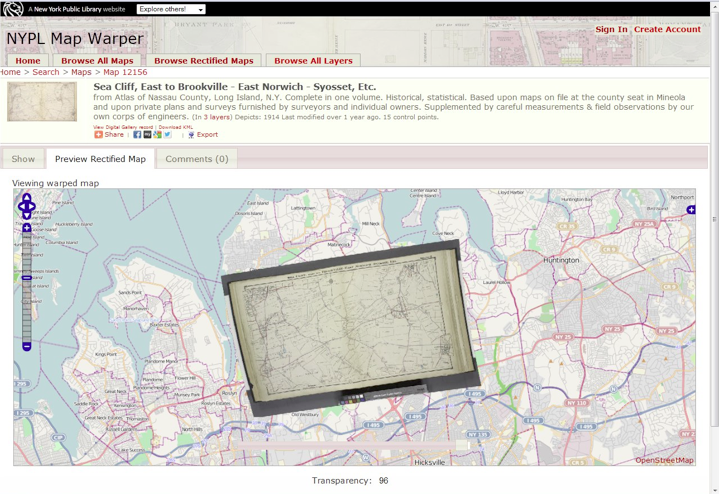Click the NYPL Map Warper title

75,39
